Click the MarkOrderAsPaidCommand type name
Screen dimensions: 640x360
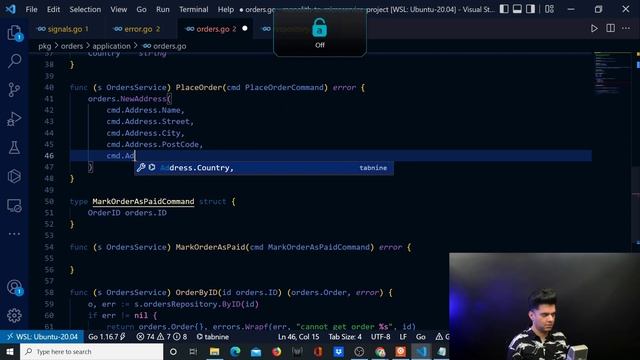(143, 201)
